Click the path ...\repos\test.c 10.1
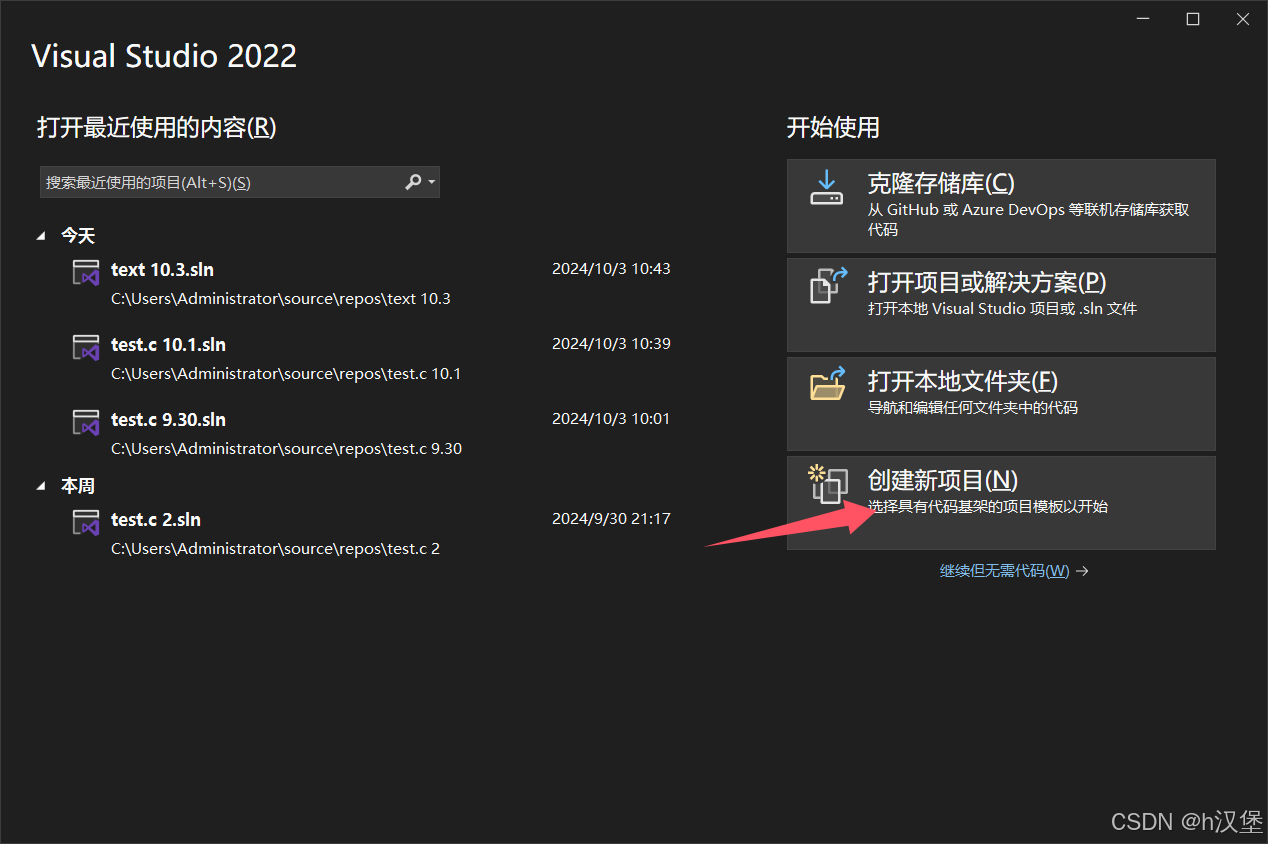 [286, 374]
